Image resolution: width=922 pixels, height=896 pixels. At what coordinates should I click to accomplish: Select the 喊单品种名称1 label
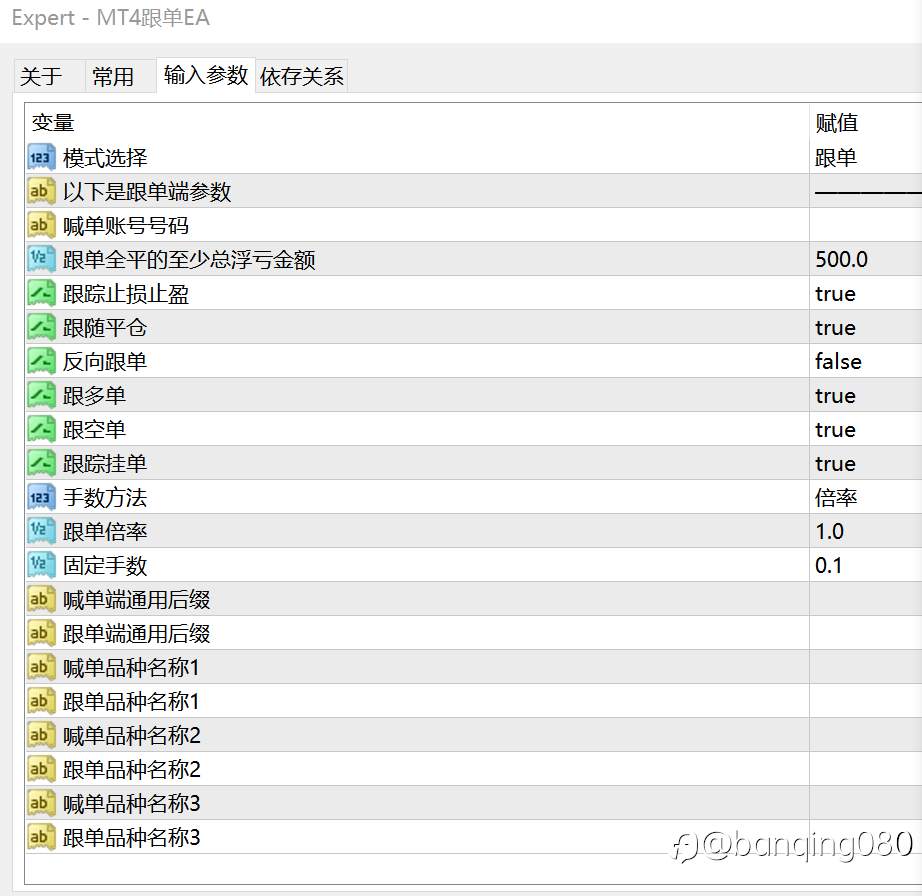131,667
